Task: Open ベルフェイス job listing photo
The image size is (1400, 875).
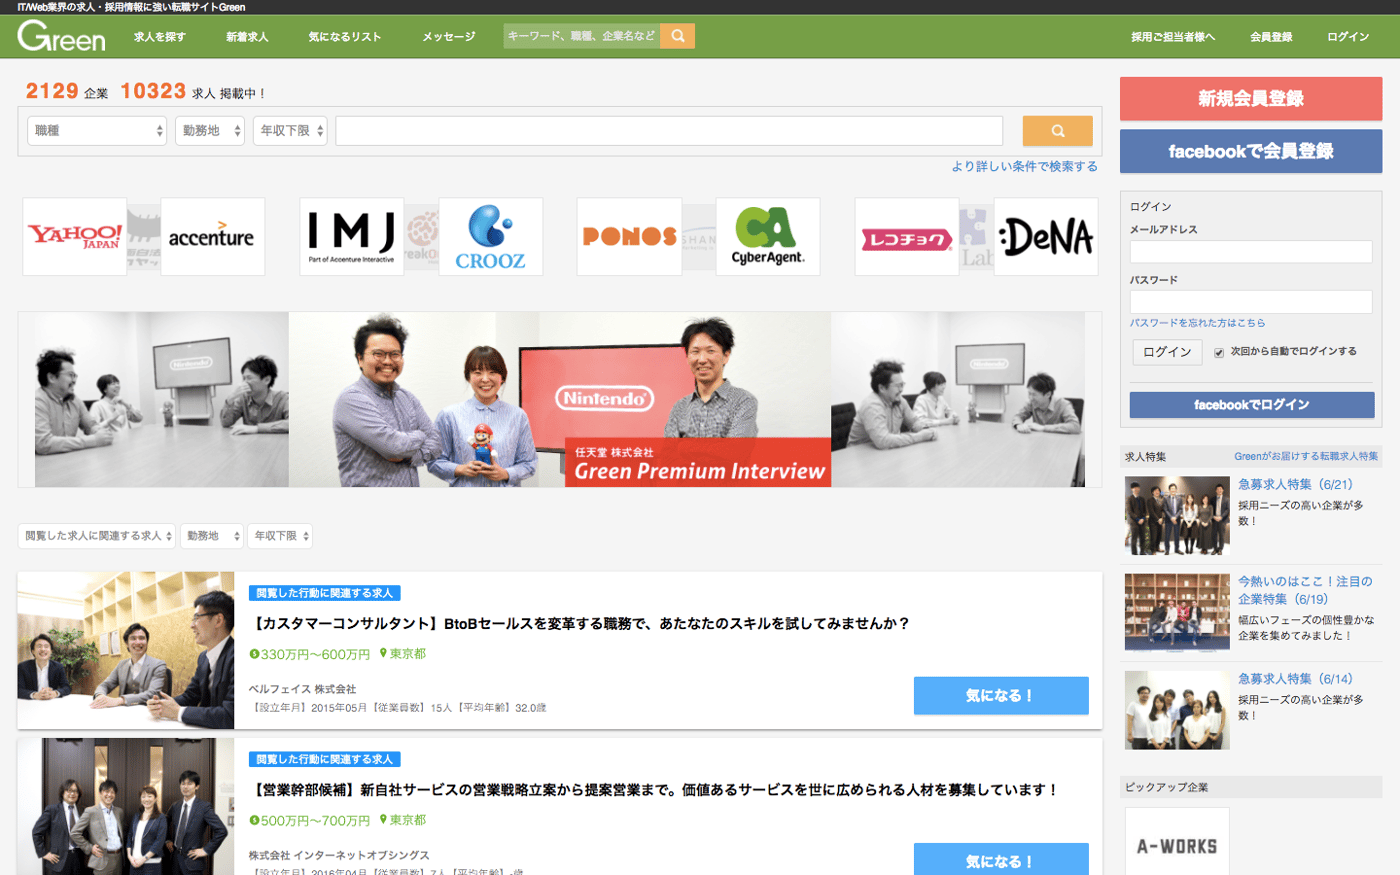Action: coord(126,650)
